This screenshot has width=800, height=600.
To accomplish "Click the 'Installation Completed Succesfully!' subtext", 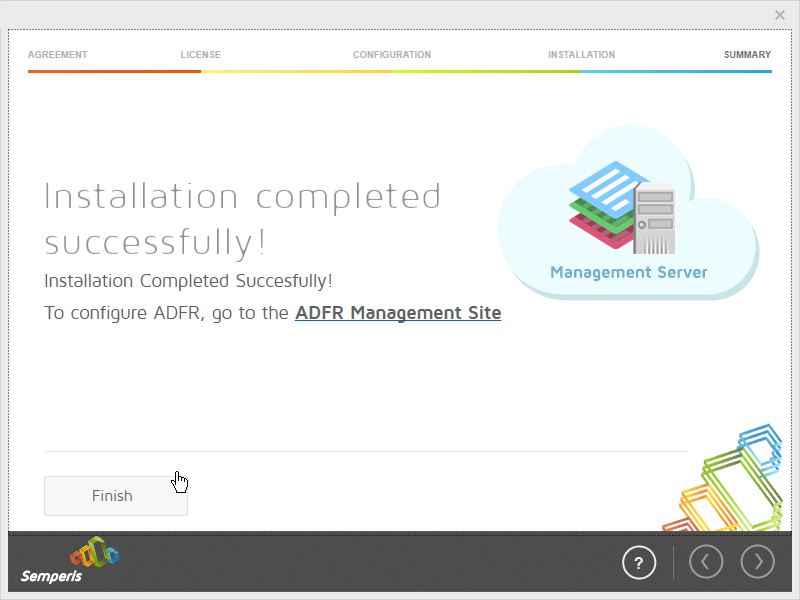I will coord(188,281).
